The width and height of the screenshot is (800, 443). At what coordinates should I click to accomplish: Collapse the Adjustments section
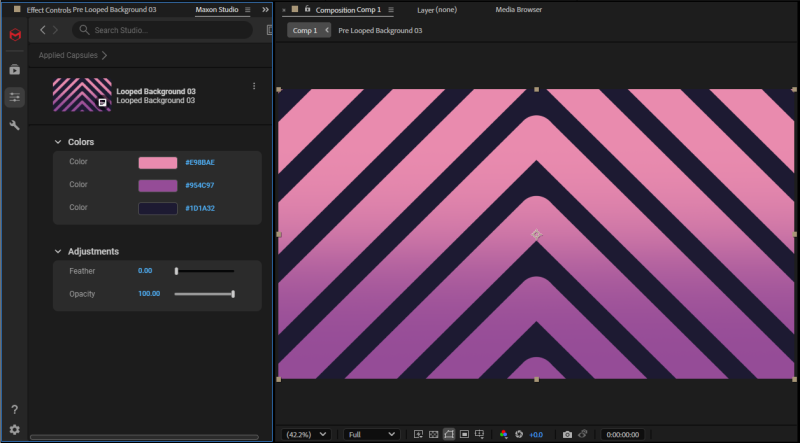pos(58,251)
